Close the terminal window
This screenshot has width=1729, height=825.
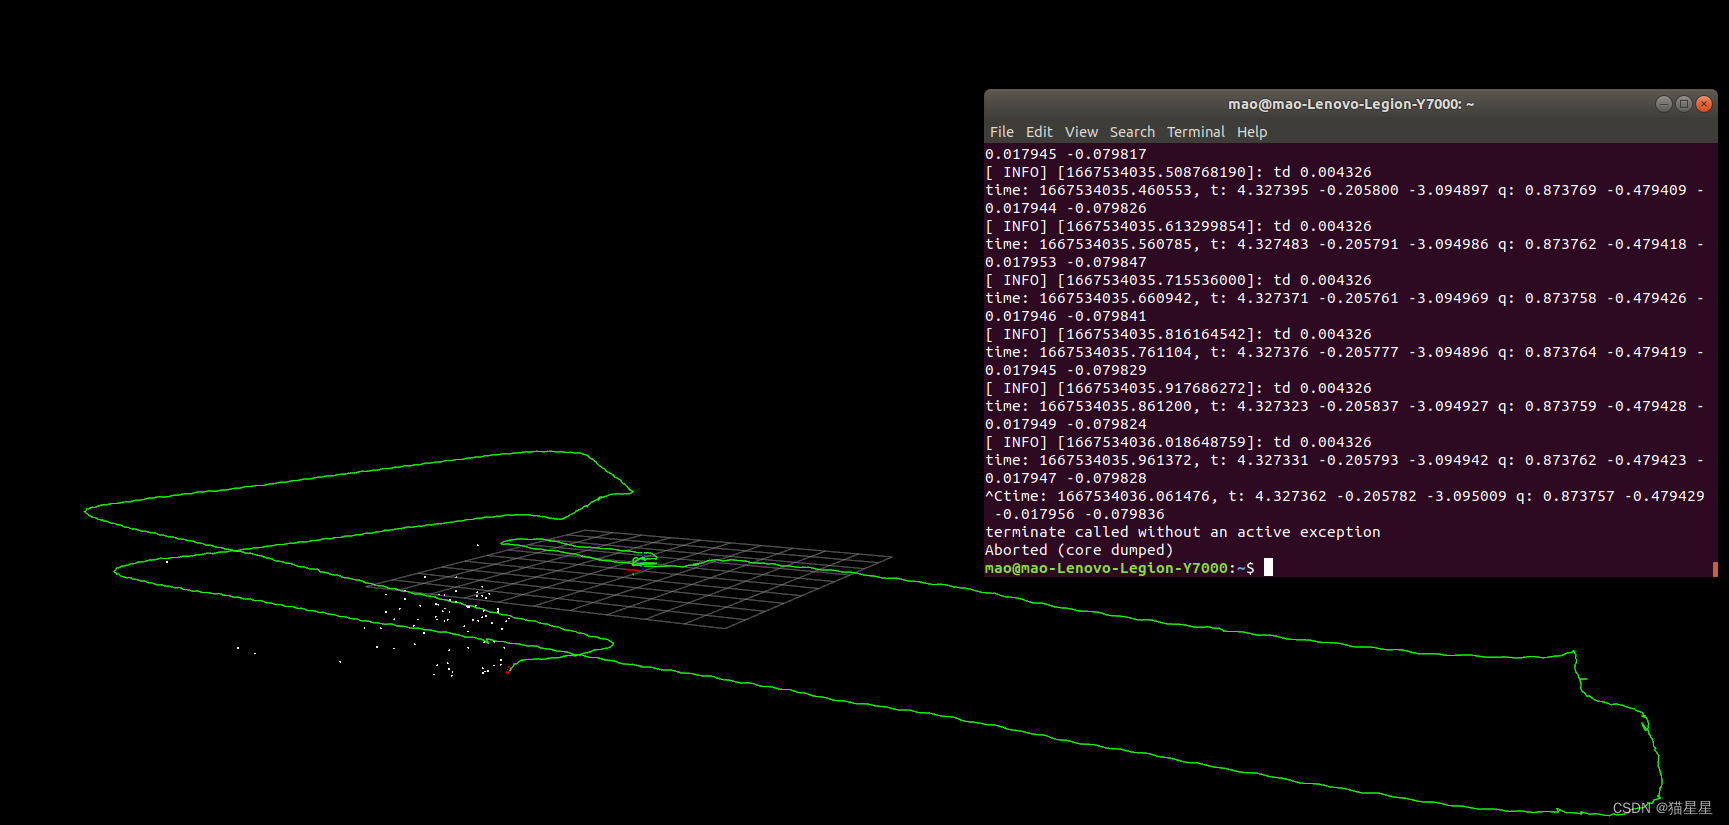click(1704, 104)
